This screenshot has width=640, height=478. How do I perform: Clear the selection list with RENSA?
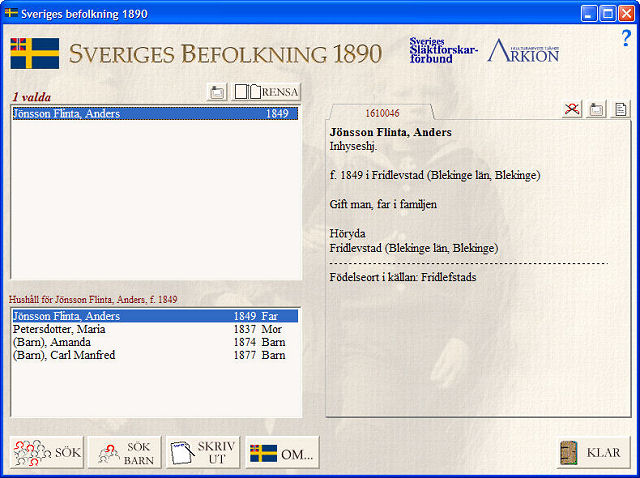[x=266, y=92]
